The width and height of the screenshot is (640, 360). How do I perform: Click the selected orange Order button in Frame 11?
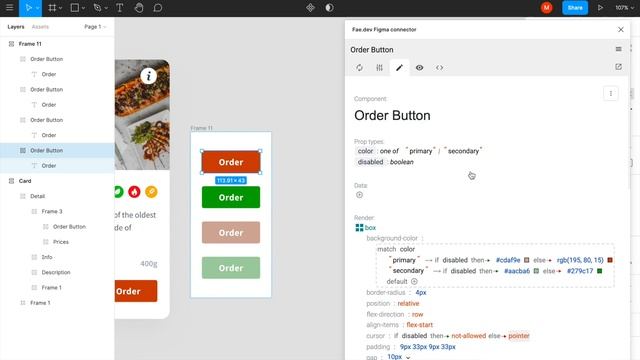[231, 162]
